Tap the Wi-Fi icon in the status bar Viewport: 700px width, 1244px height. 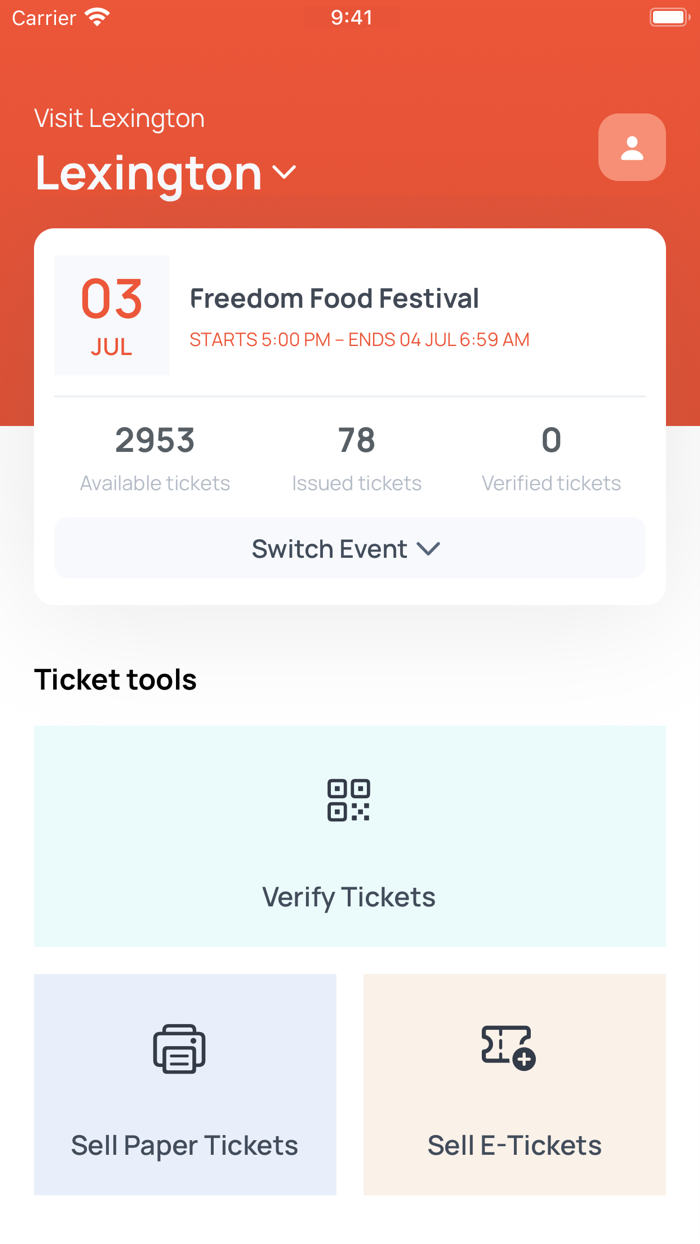click(x=97, y=16)
